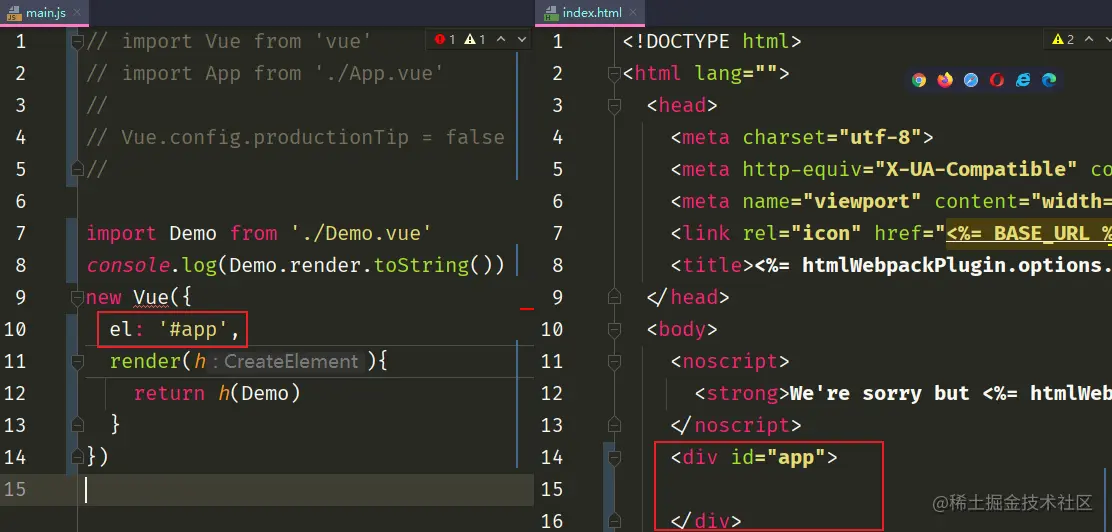
Task: Click DOCTYPE html declaration
Action: 712,41
